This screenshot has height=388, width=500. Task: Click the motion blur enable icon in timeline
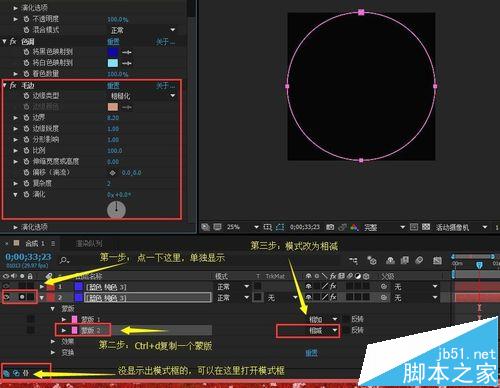(x=419, y=260)
